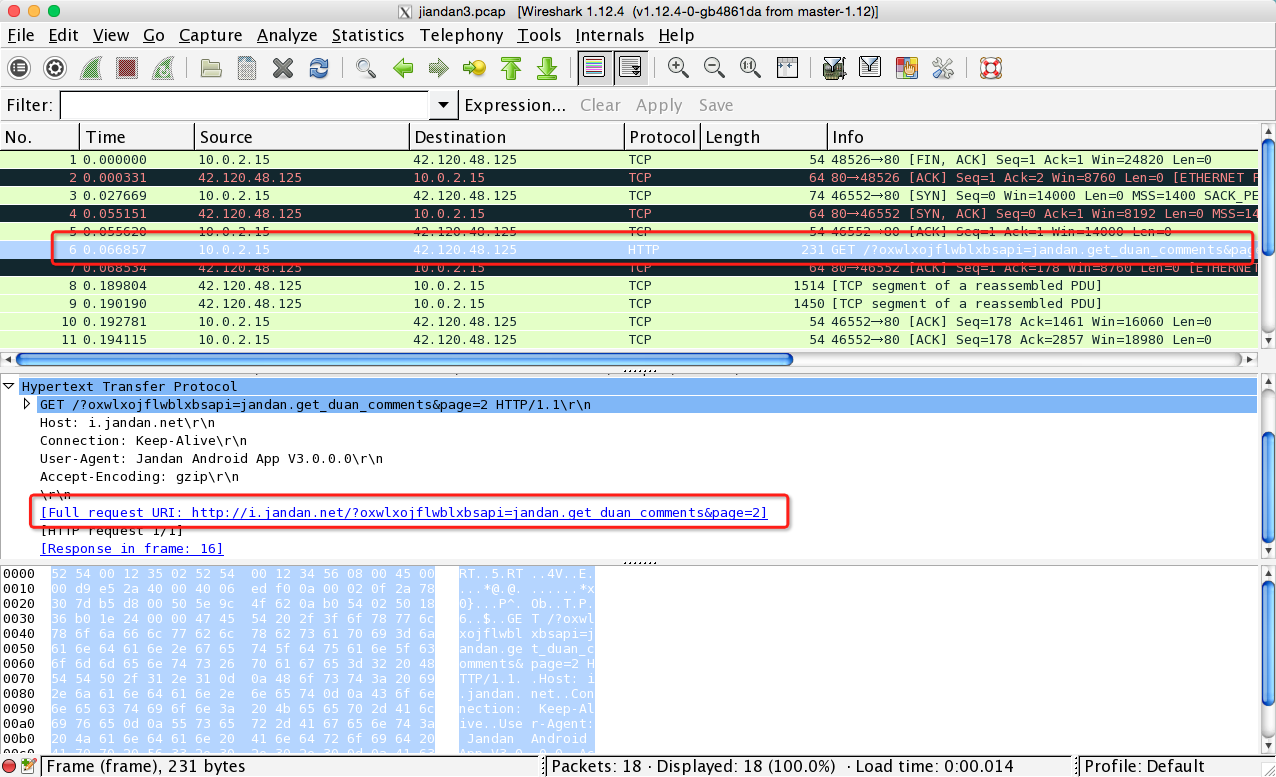1276x777 pixels.
Task: Open the Capture menu
Action: coord(211,35)
